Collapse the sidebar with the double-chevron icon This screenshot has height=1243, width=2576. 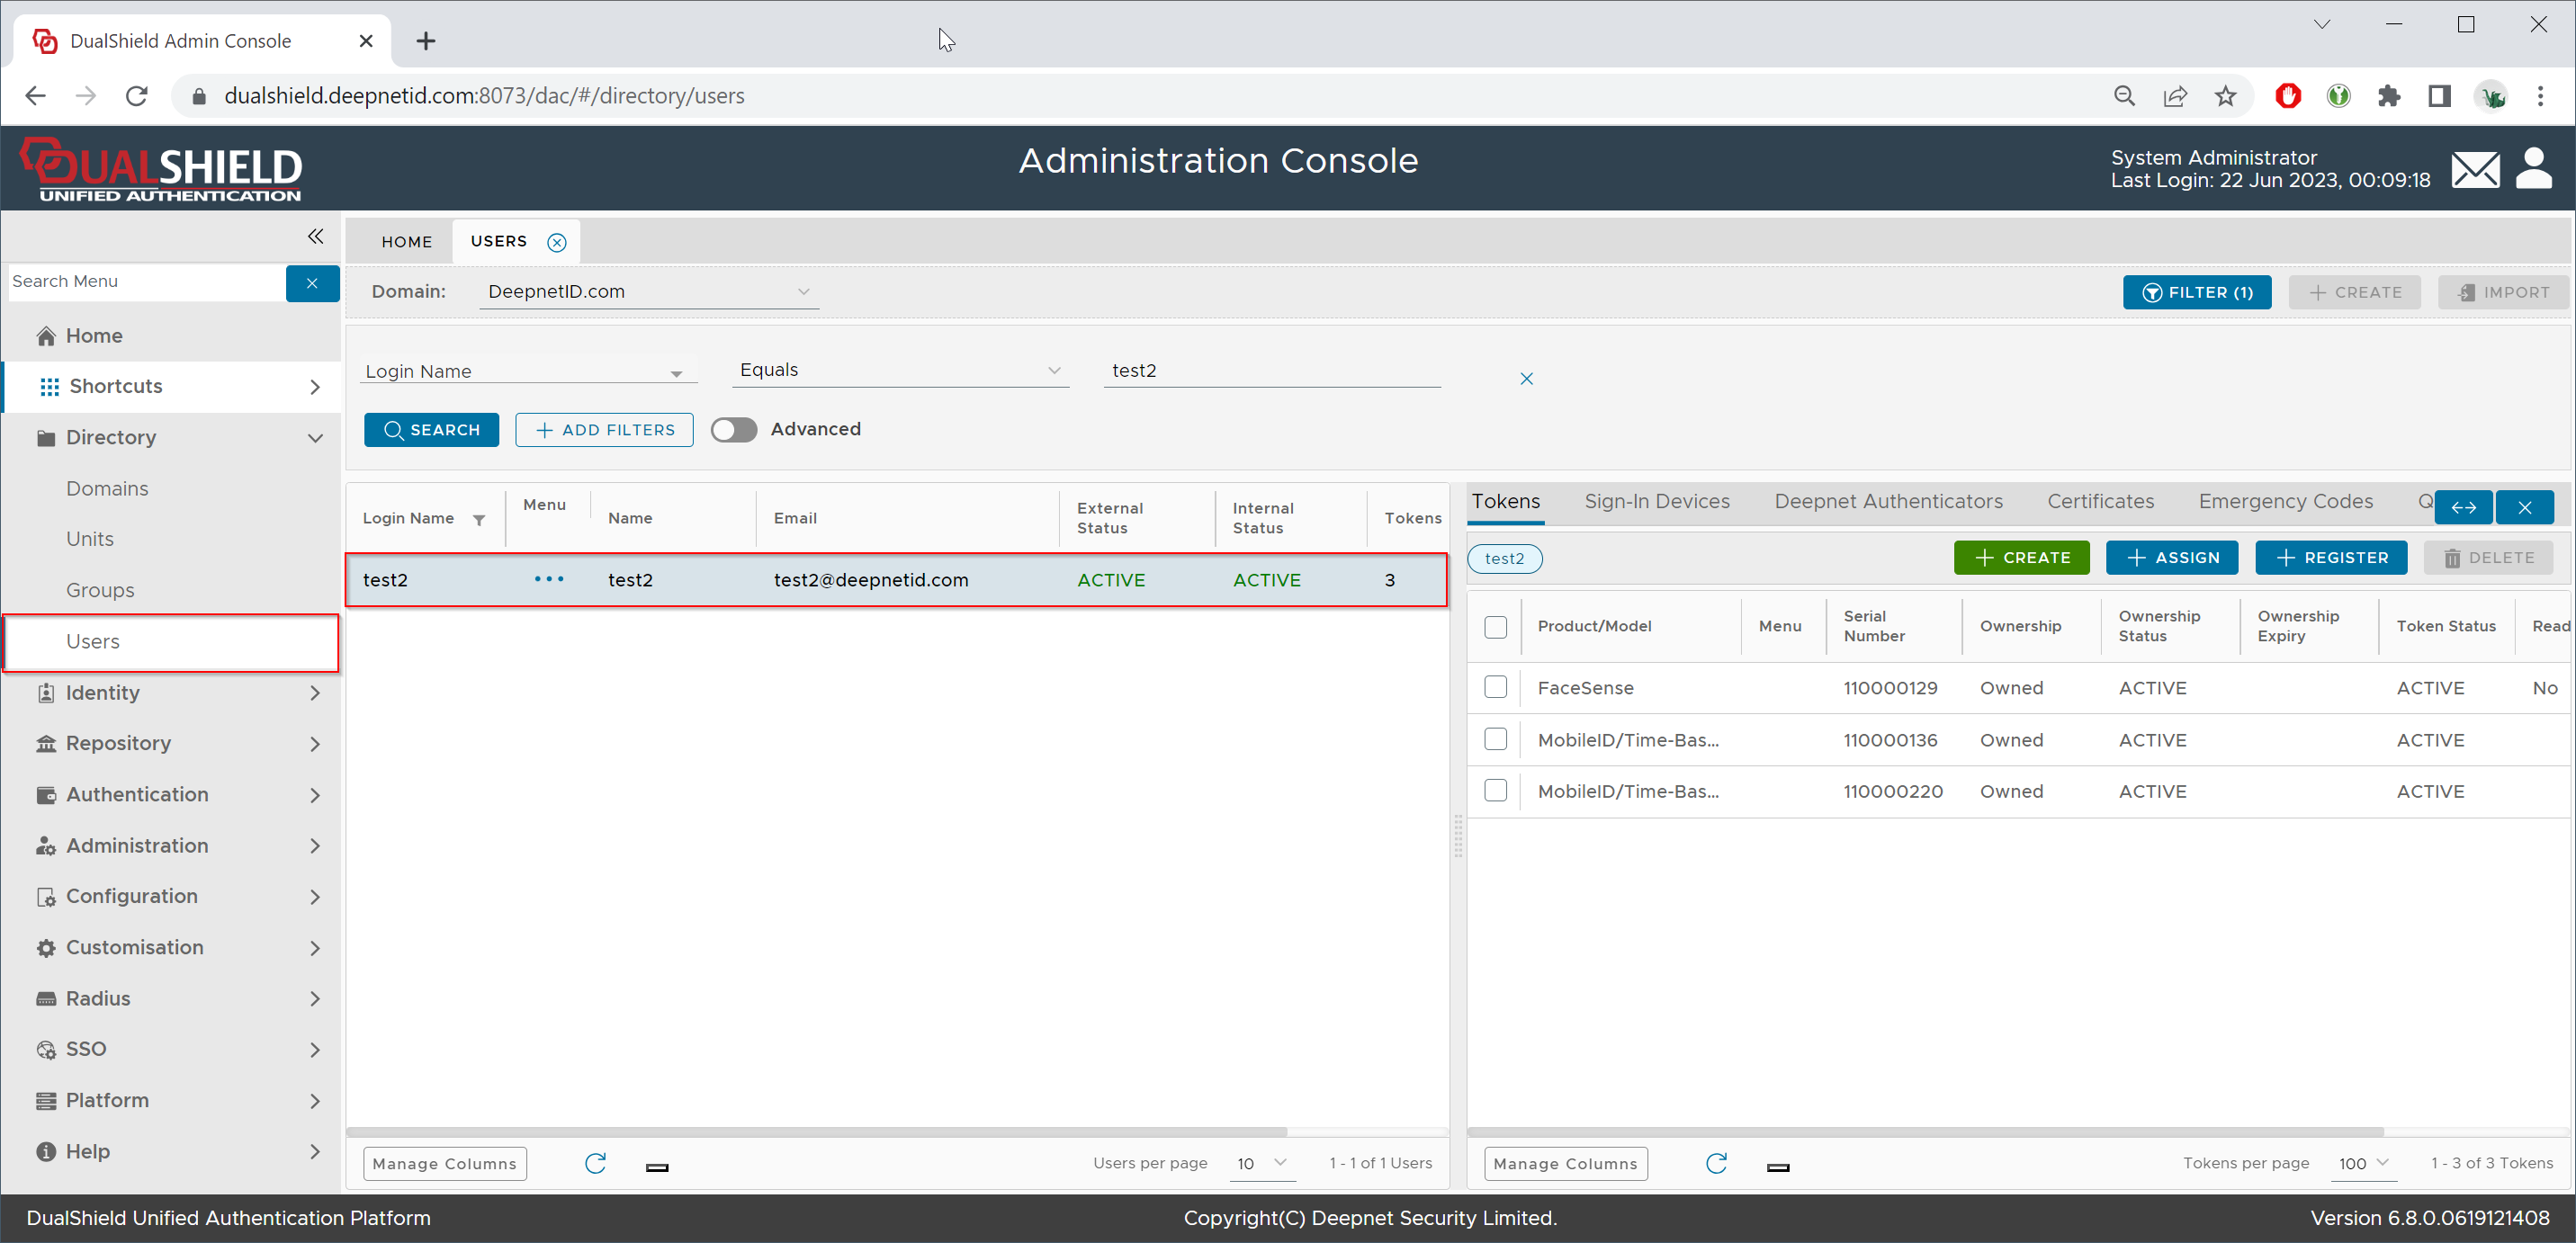coord(315,236)
